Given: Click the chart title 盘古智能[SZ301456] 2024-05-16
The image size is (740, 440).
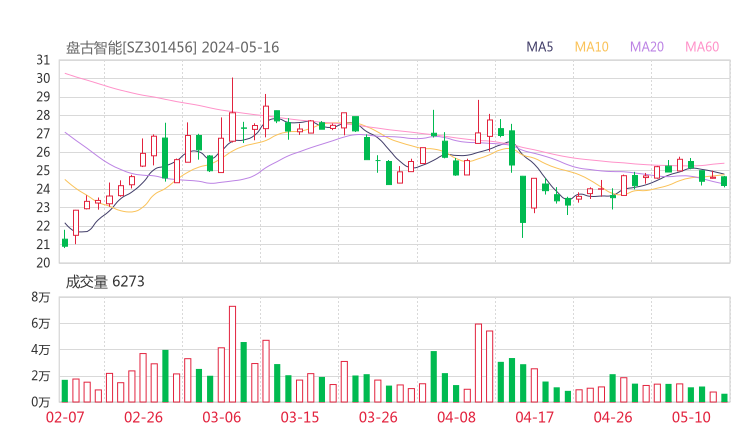Looking at the screenshot, I should (173, 48).
